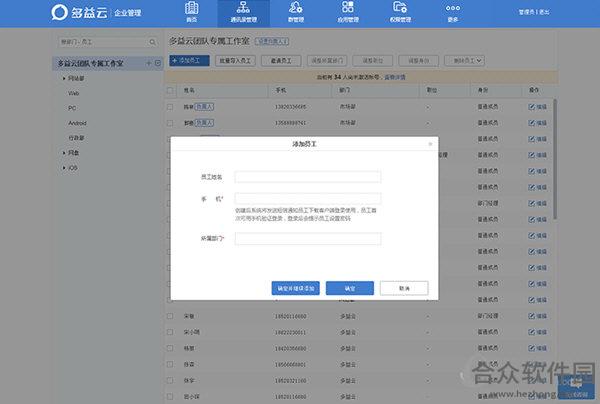Select the Web department in the sidebar tree
Viewport: 600px width, 404px height.
tap(73, 93)
